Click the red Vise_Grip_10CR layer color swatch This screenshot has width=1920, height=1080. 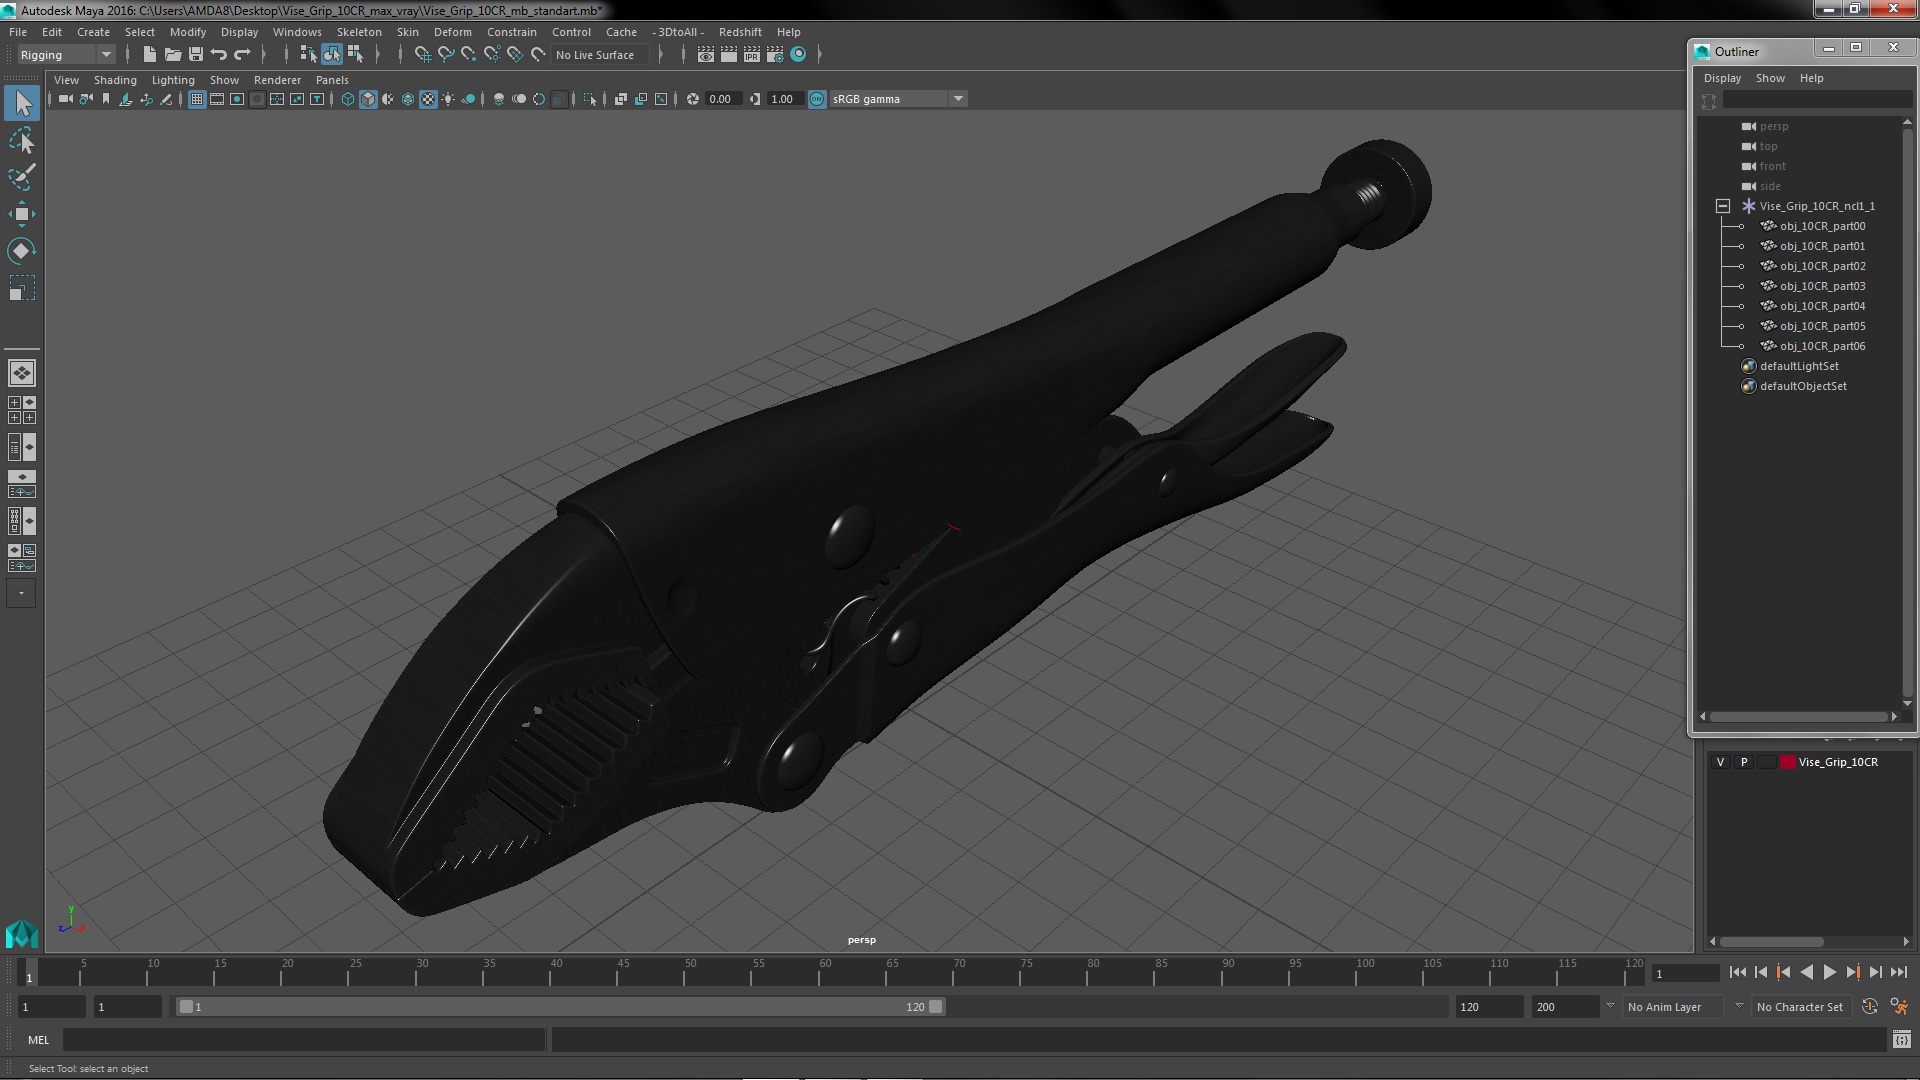1787,762
